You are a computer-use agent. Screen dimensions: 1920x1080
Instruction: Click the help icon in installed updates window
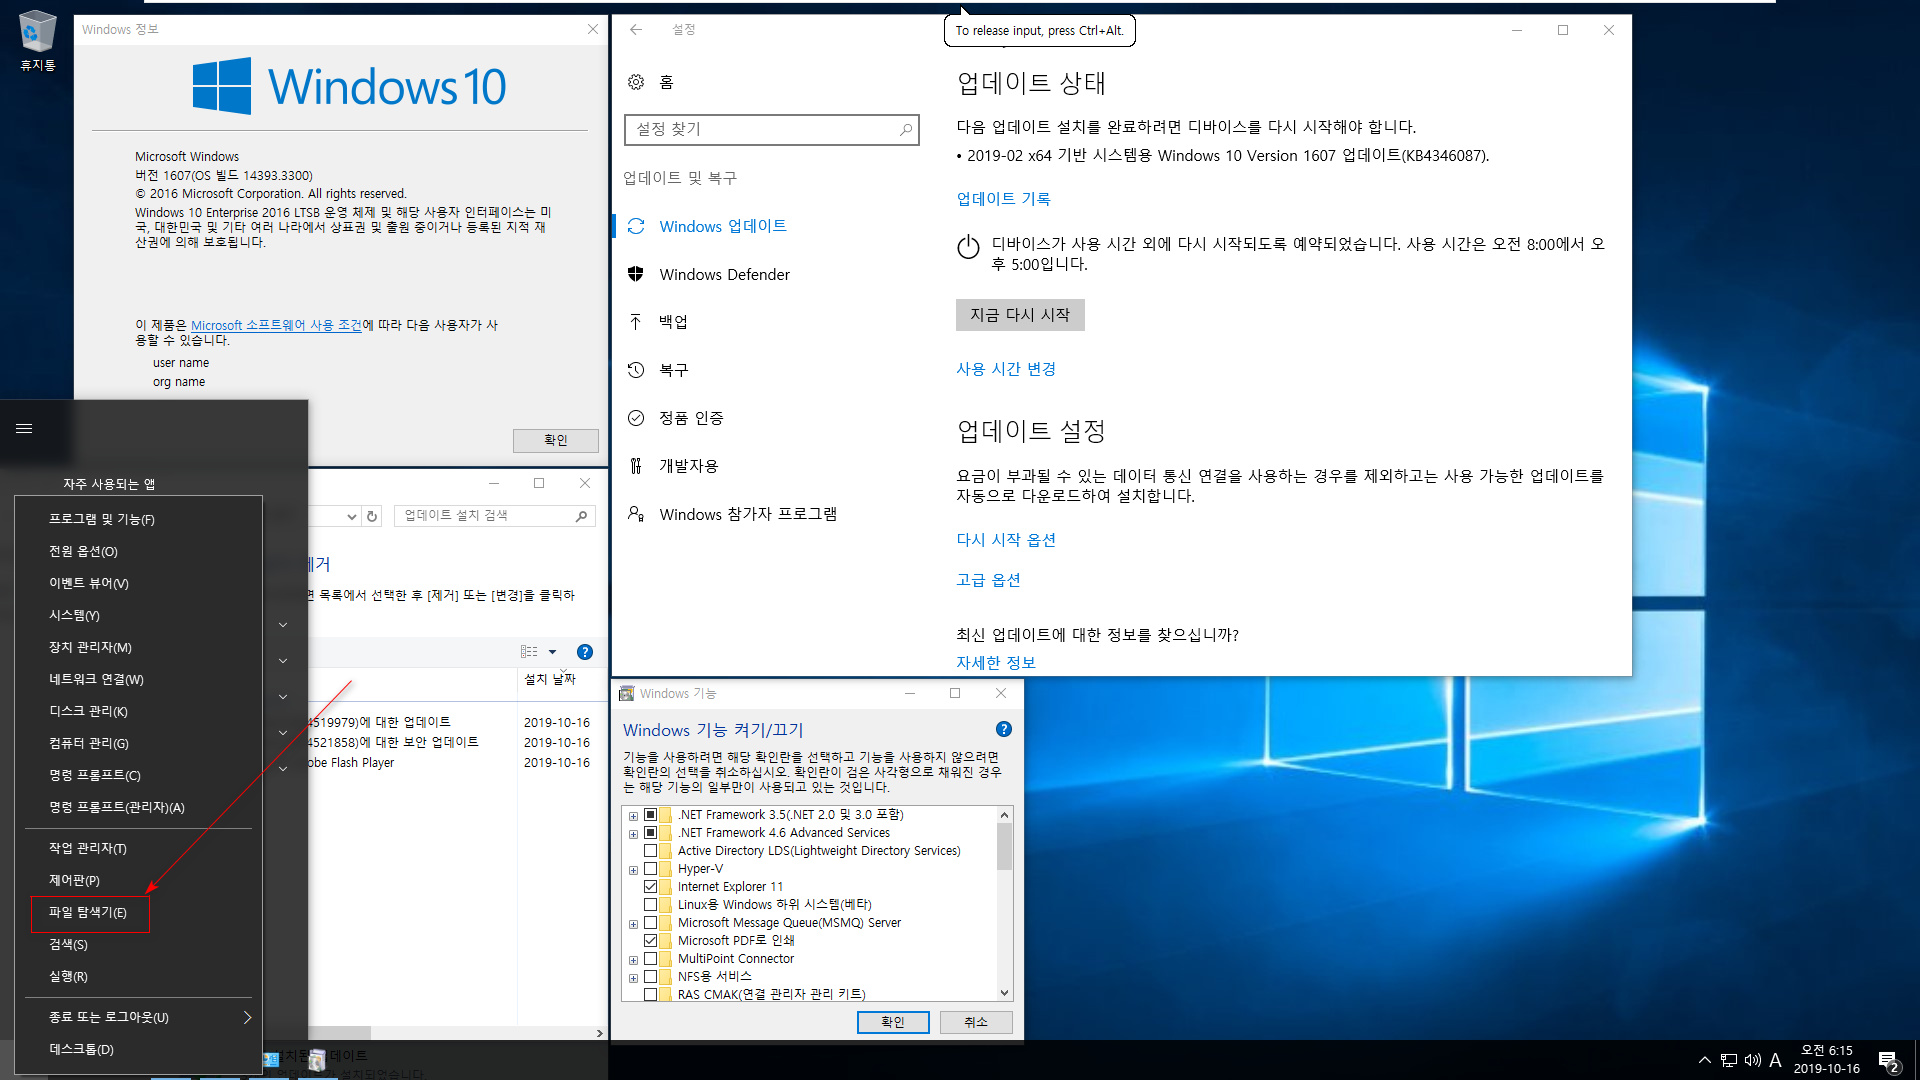click(585, 652)
